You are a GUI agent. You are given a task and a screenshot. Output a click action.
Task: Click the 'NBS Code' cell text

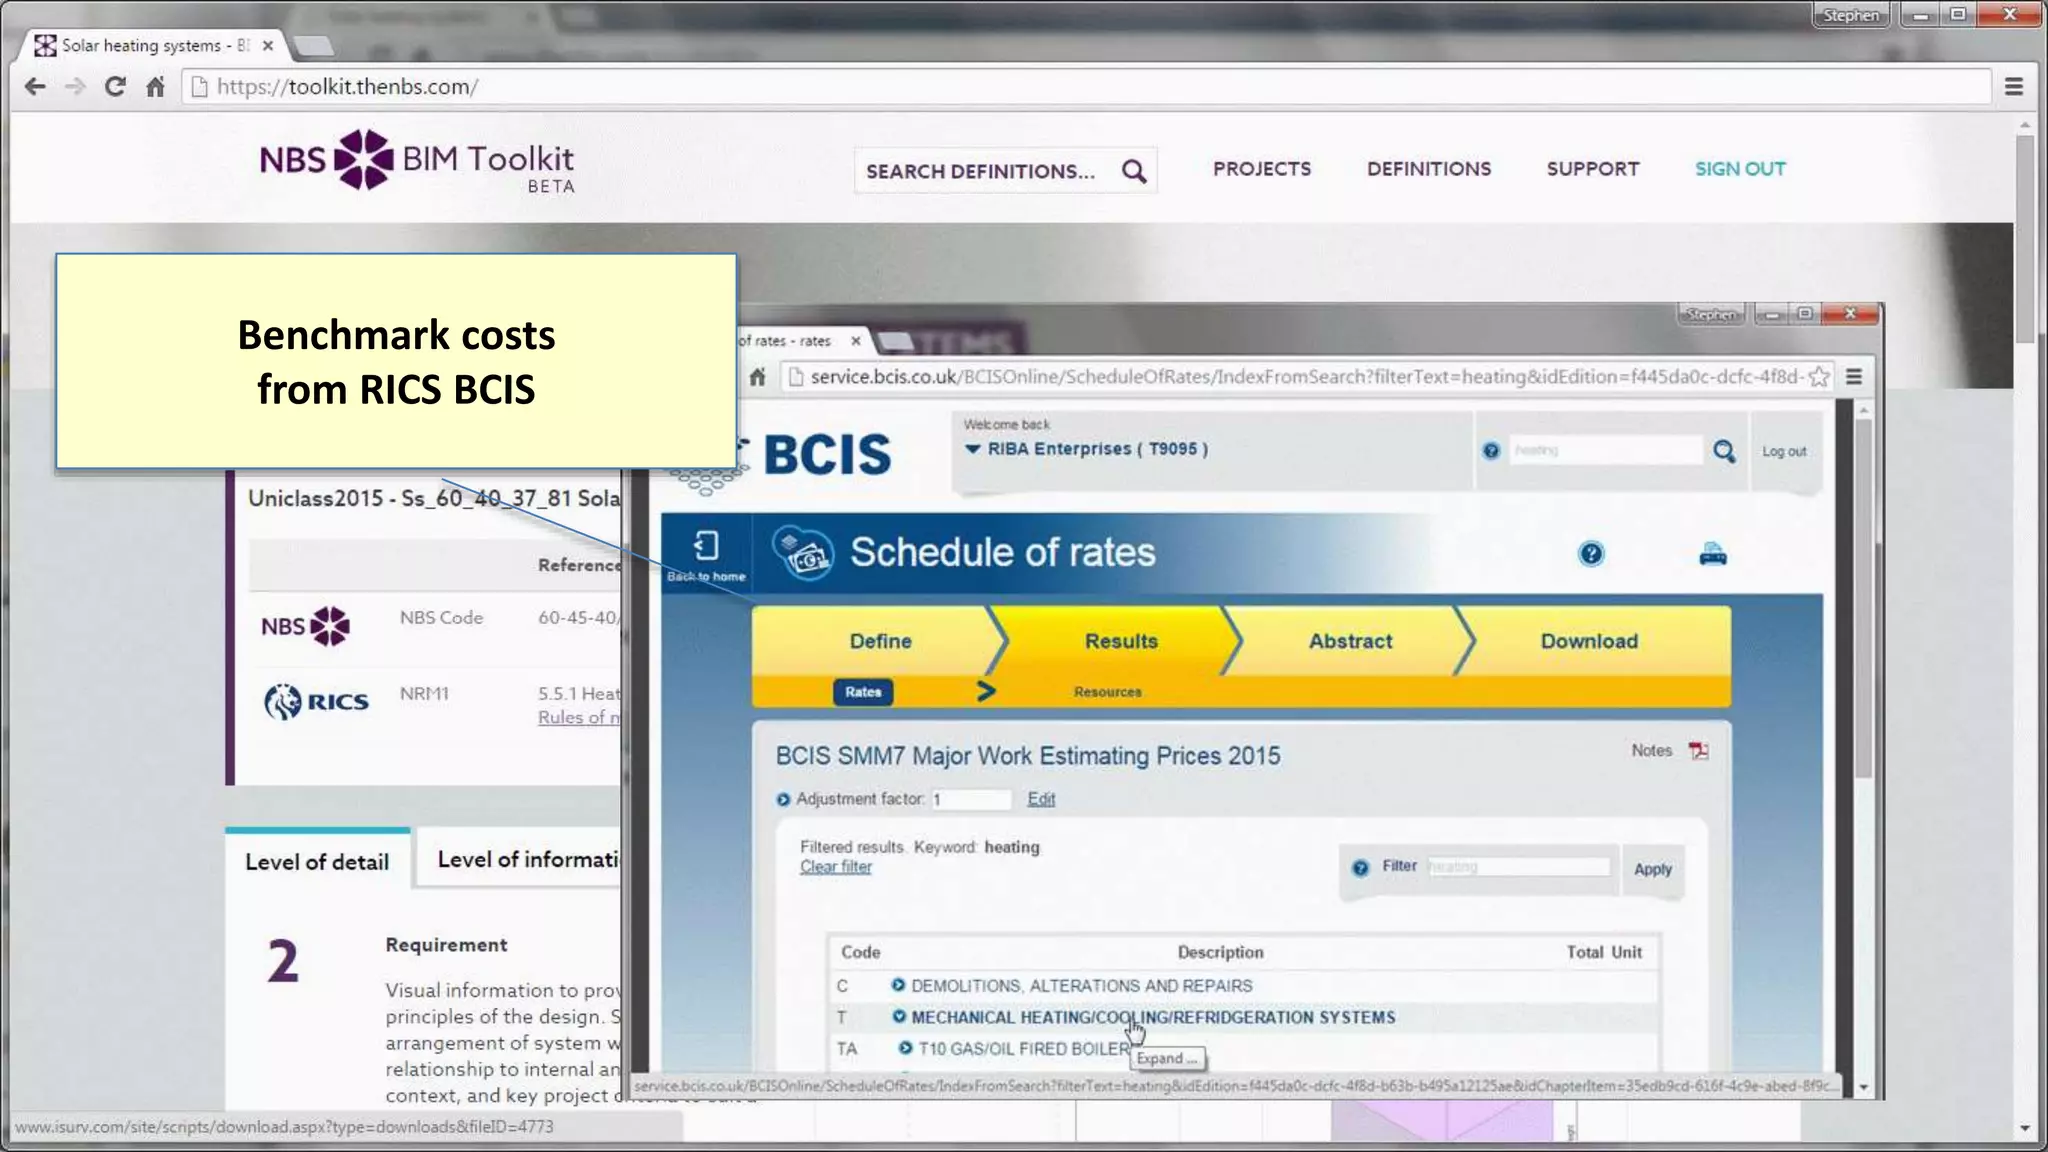[441, 618]
